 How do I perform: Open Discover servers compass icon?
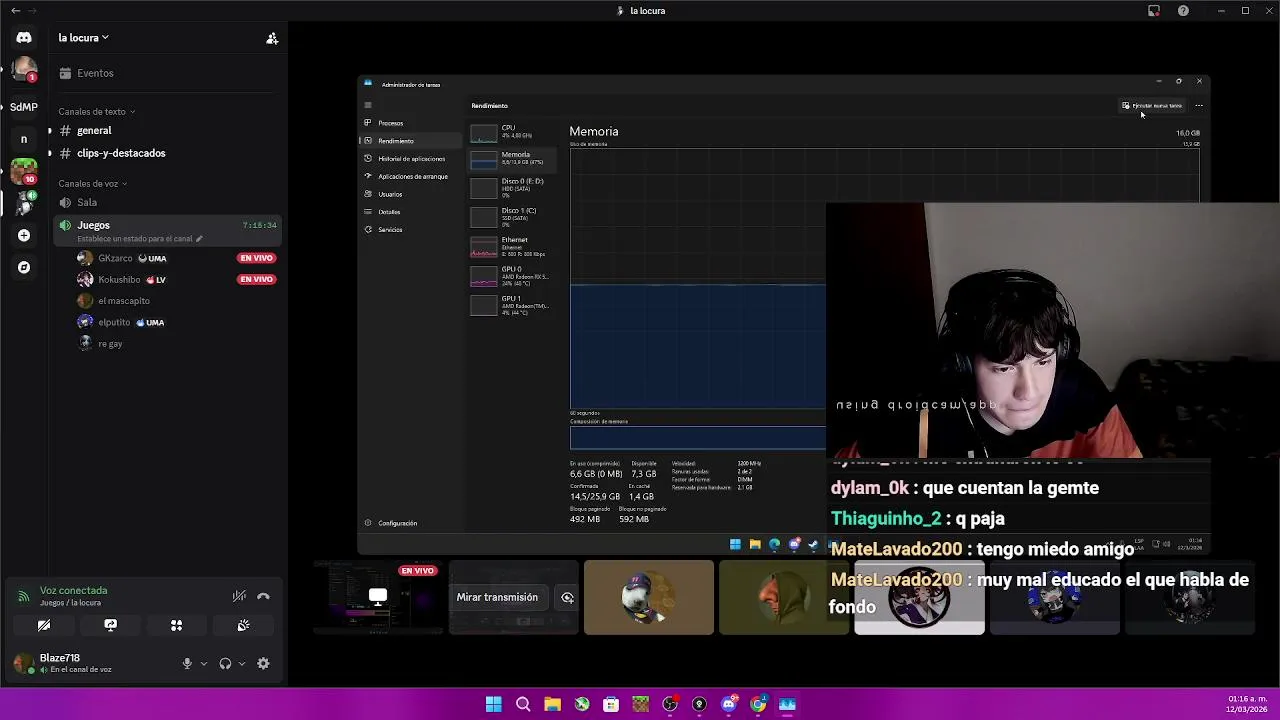(x=24, y=267)
